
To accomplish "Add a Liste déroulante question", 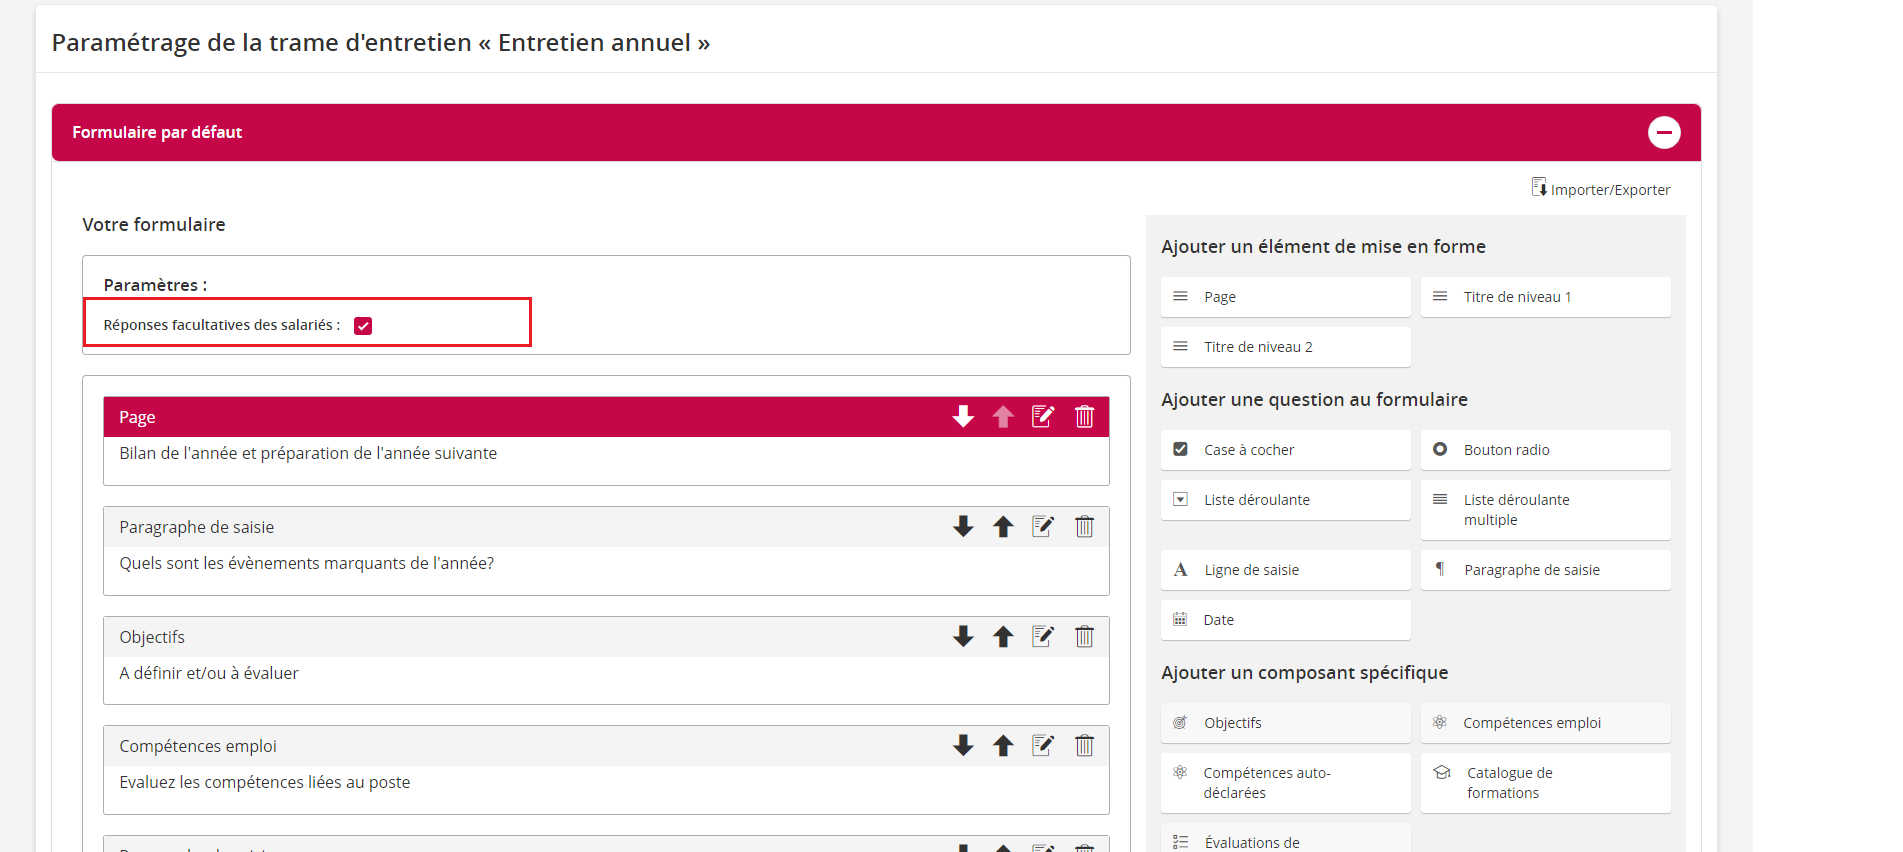I will pos(1285,500).
